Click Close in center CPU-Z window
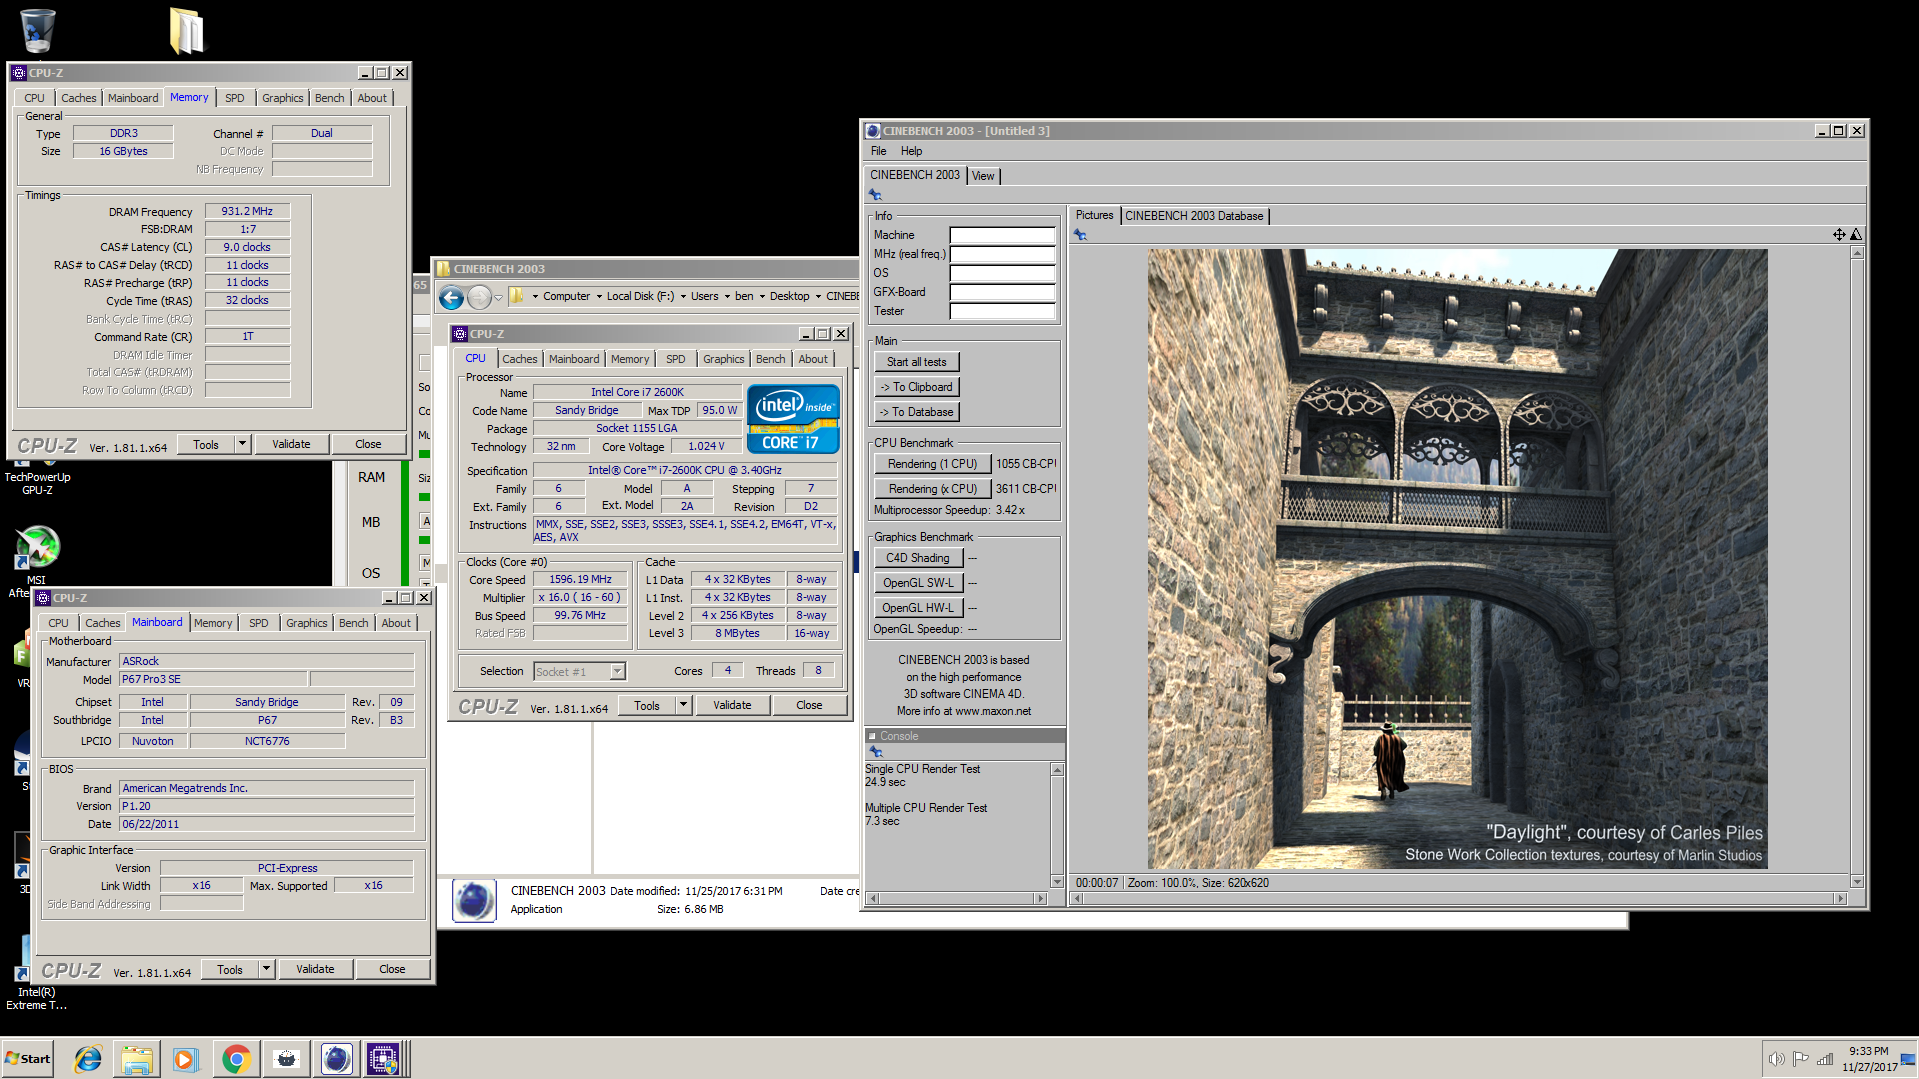This screenshot has width=1919, height=1079. [x=809, y=705]
